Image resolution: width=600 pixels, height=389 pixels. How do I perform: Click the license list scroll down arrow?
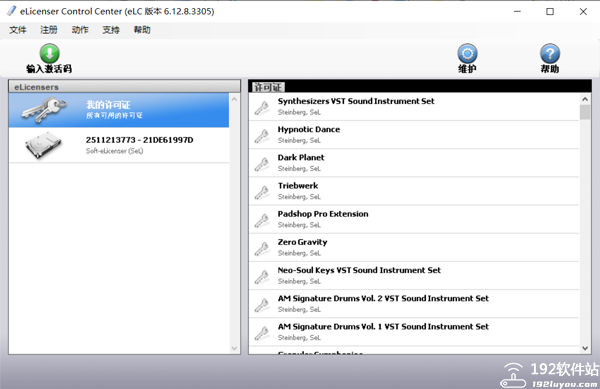585,348
